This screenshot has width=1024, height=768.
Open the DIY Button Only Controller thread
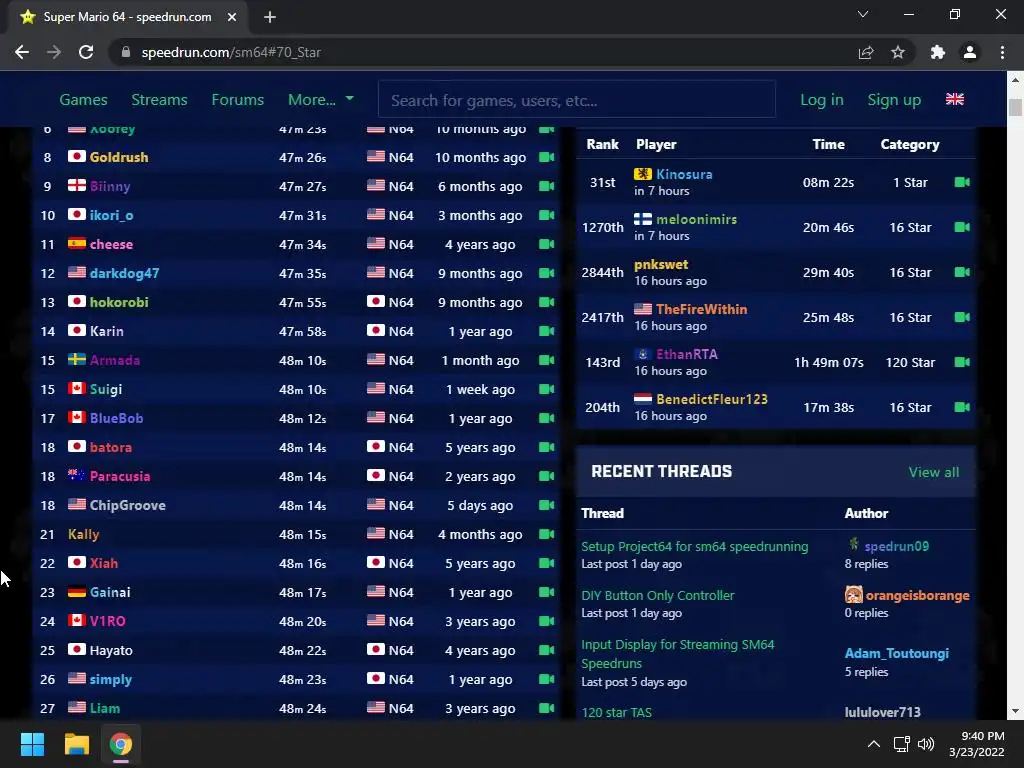[x=658, y=596]
